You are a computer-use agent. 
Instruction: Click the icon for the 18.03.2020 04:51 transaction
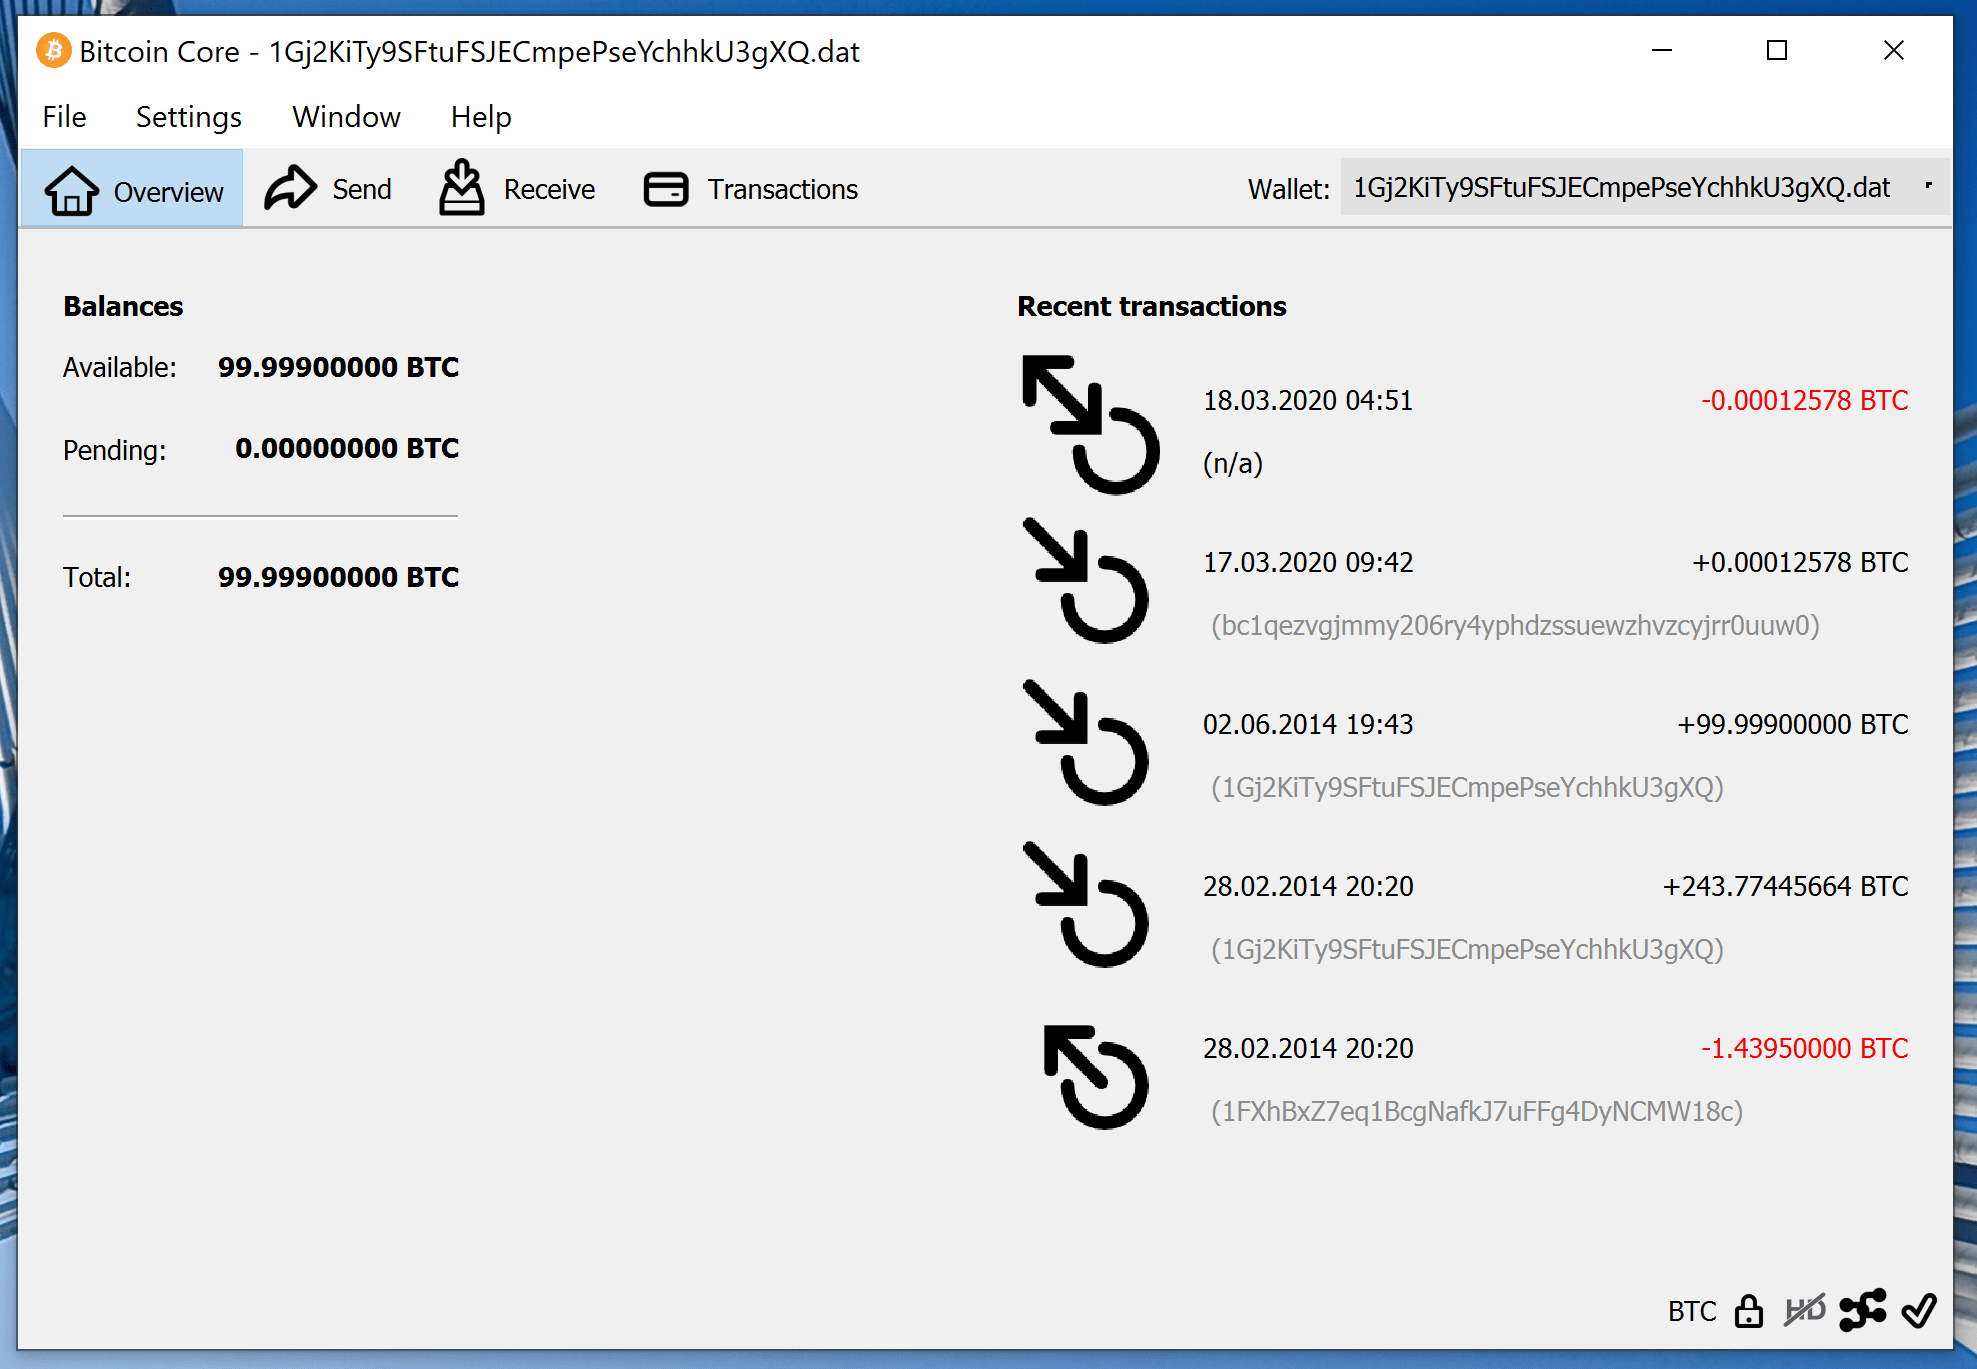[x=1091, y=425]
